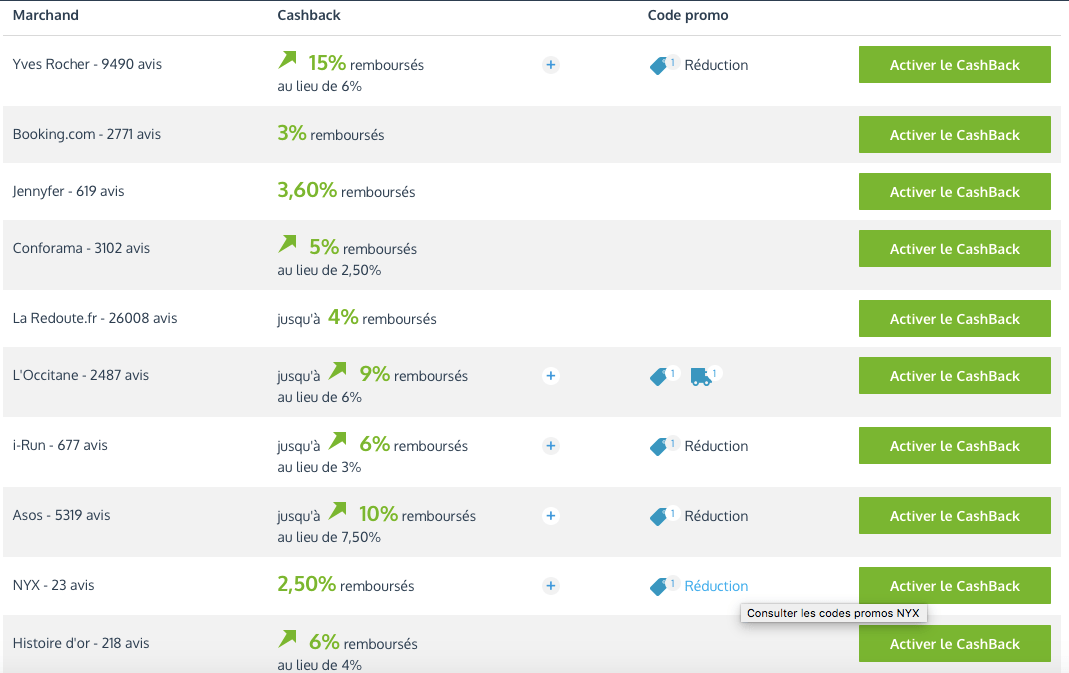Activate CashBack for La Redoute.fr
This screenshot has height=673, width=1069.
(x=954, y=319)
